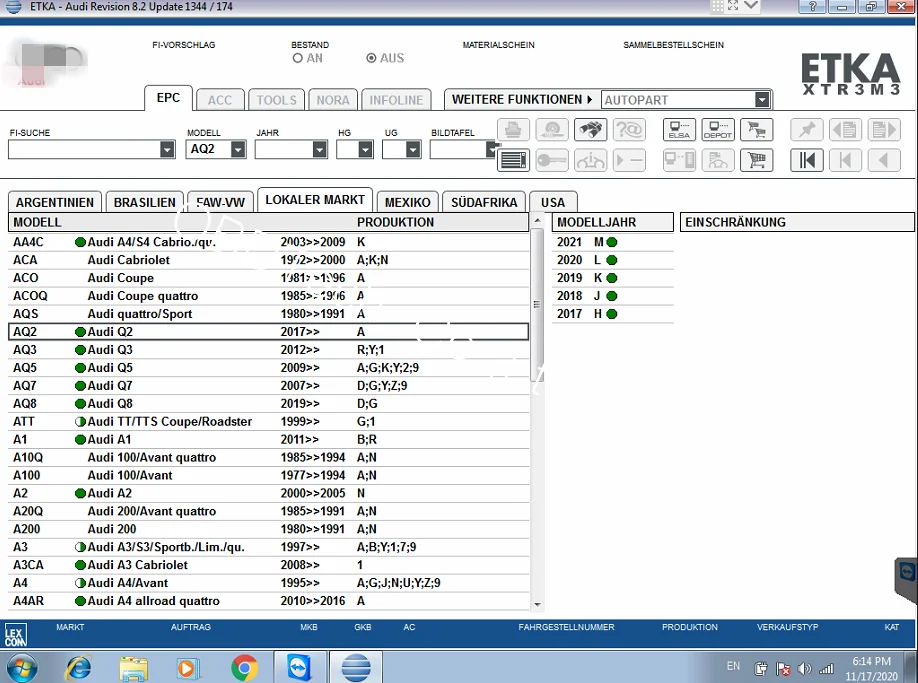Select the MEXIKO market tab

pos(407,202)
